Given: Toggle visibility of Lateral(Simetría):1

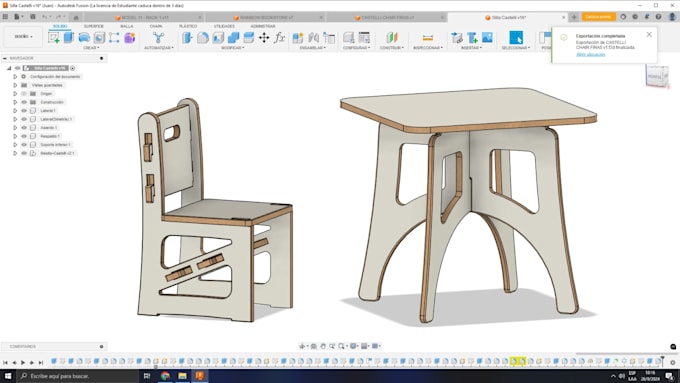Looking at the screenshot, I should [24, 119].
